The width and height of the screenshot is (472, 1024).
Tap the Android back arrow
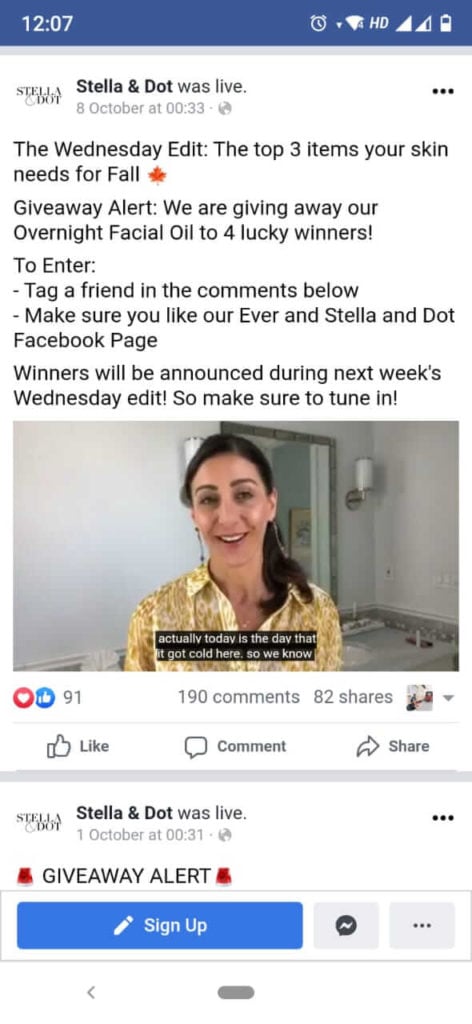[91, 993]
